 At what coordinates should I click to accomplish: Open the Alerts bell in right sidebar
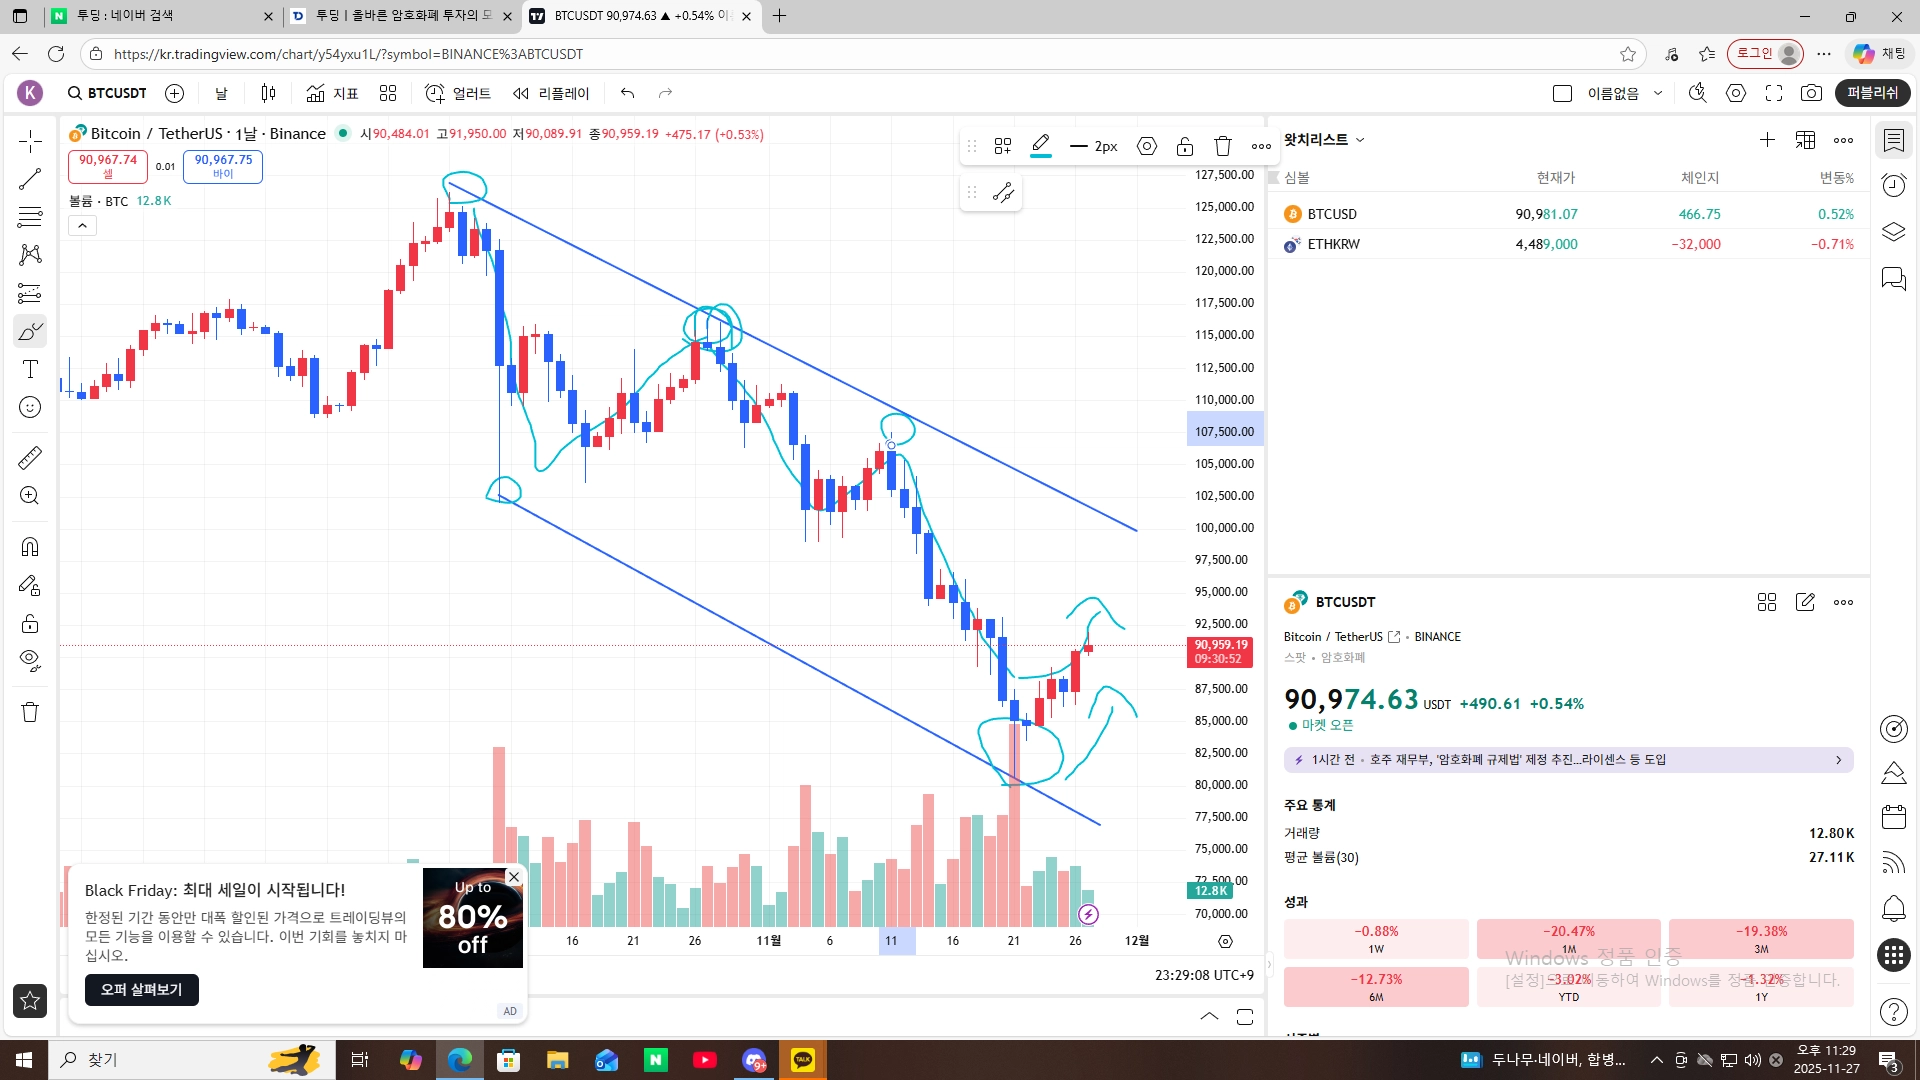1894,908
